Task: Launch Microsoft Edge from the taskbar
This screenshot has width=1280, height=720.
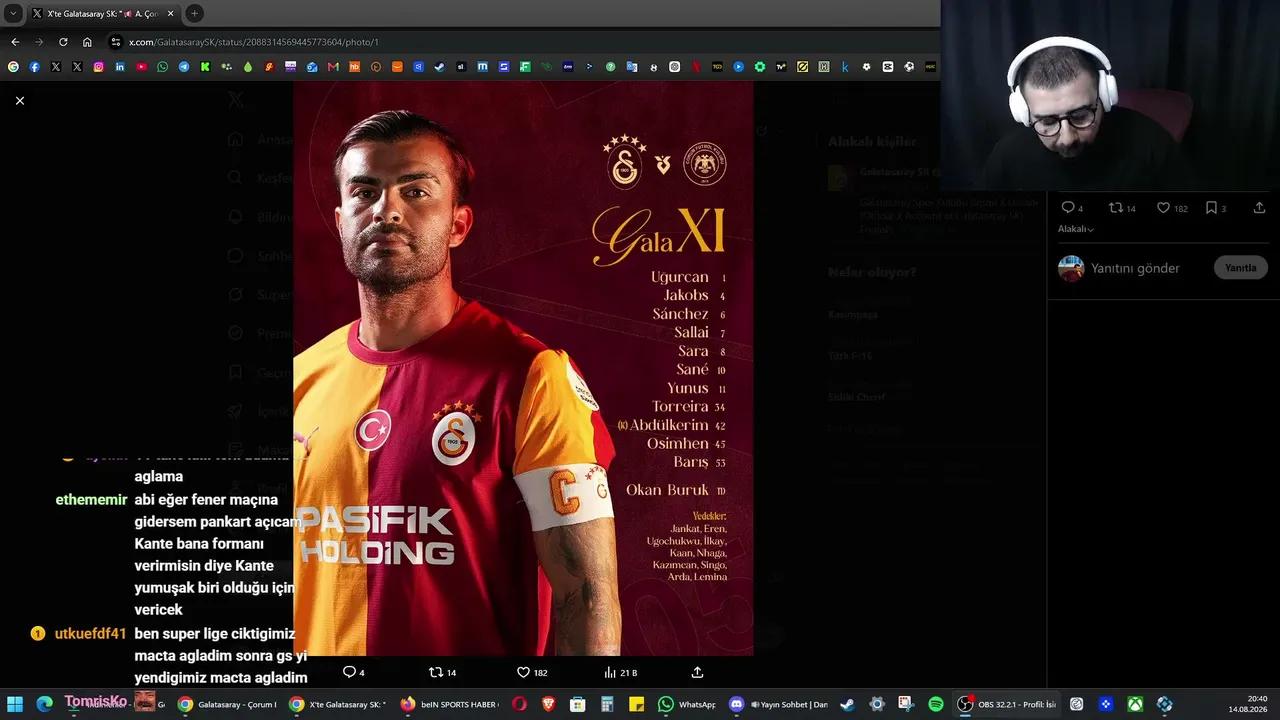Action: 44,704
